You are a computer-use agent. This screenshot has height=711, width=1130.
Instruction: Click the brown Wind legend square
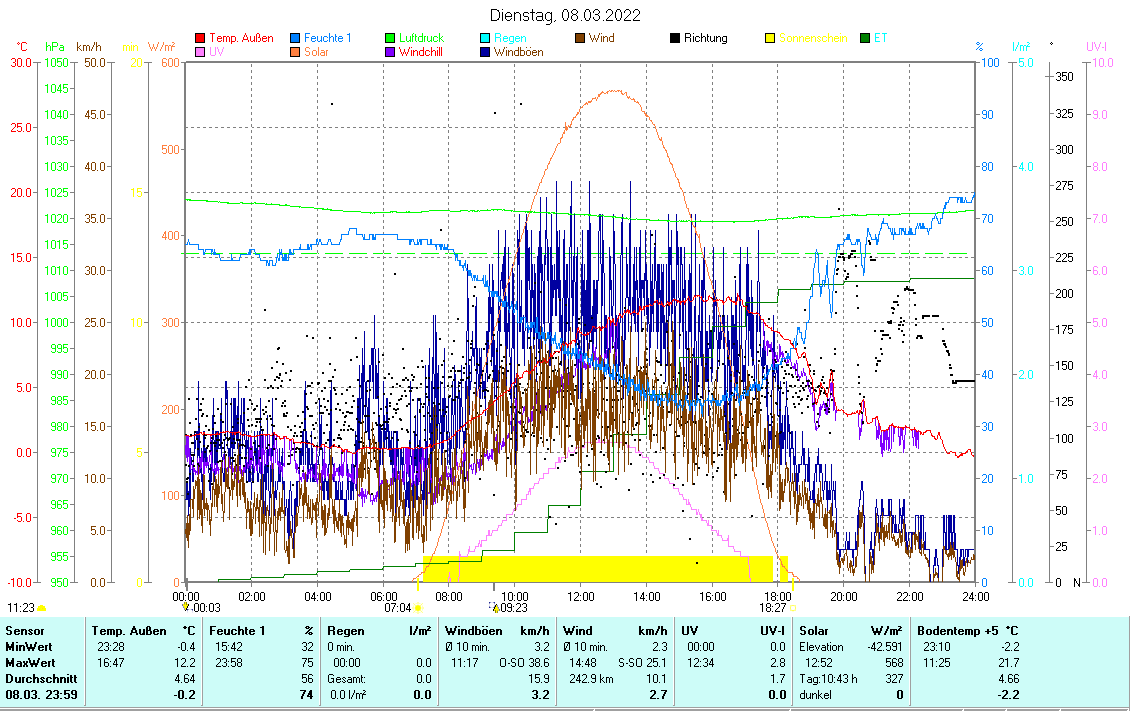pos(580,38)
